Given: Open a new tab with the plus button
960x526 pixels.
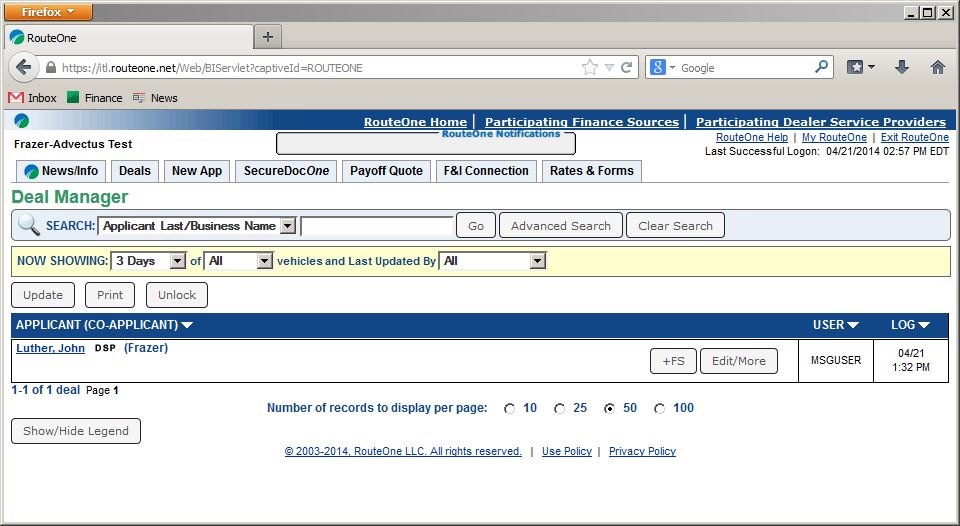Looking at the screenshot, I should coord(268,37).
